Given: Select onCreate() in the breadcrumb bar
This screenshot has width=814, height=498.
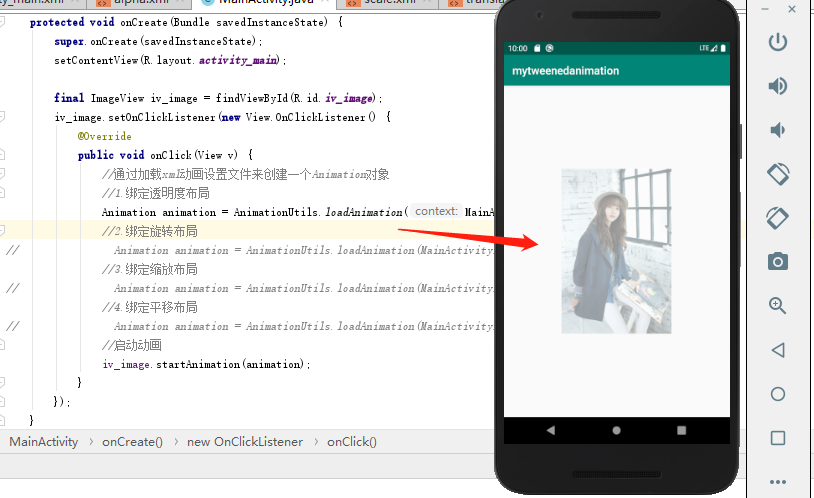Looking at the screenshot, I should pyautogui.click(x=132, y=442).
